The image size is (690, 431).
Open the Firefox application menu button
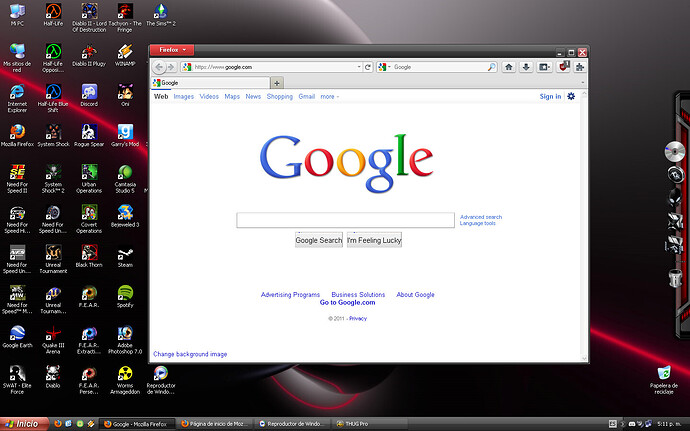pyautogui.click(x=171, y=49)
